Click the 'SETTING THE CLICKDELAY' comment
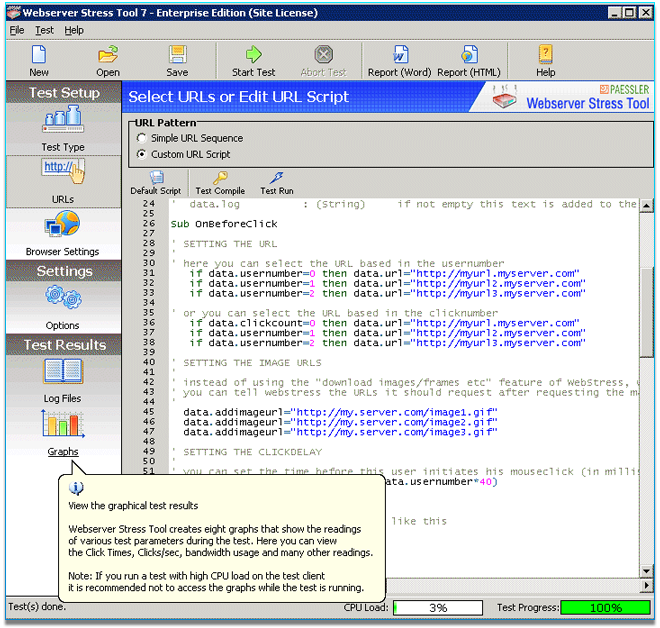This screenshot has height=628, width=660. [x=252, y=452]
